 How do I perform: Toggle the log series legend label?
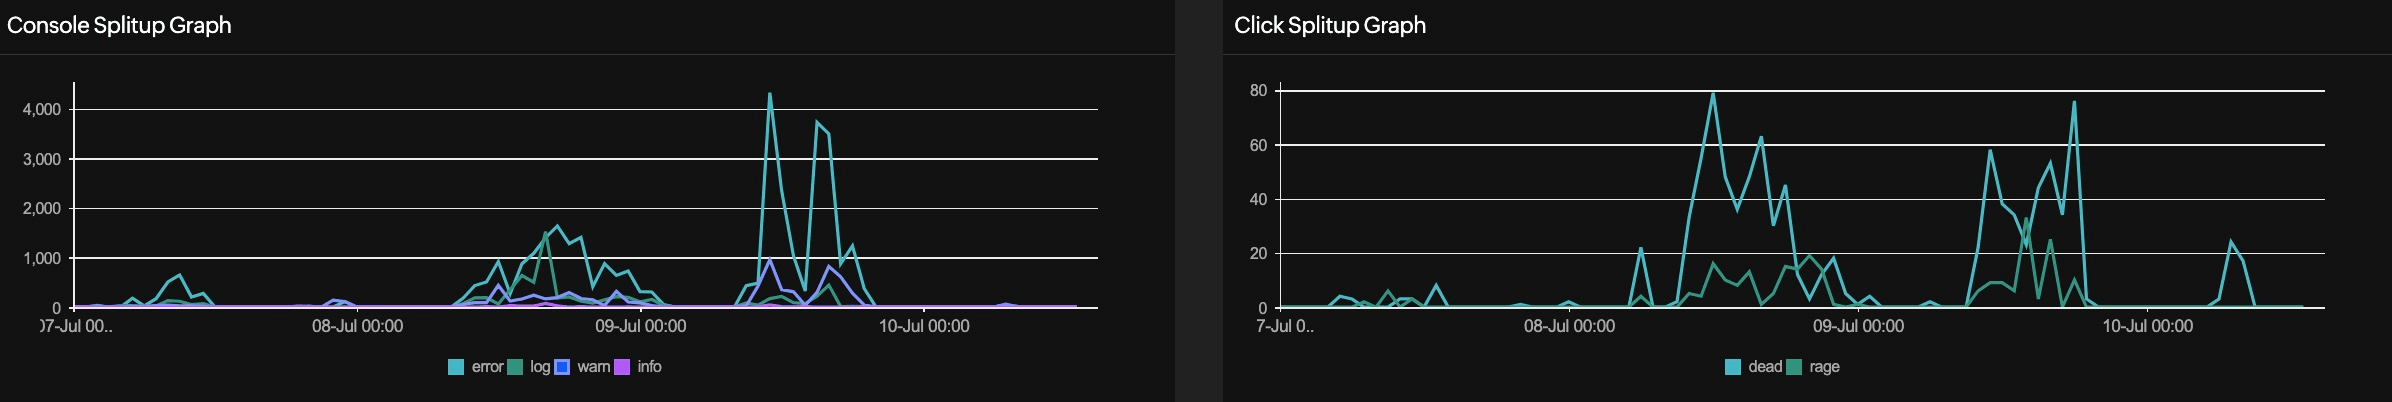point(540,367)
